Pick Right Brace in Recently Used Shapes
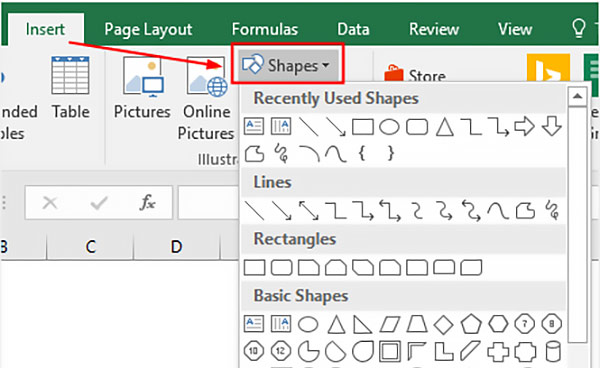The height and width of the screenshot is (368, 600). pyautogui.click(x=390, y=154)
